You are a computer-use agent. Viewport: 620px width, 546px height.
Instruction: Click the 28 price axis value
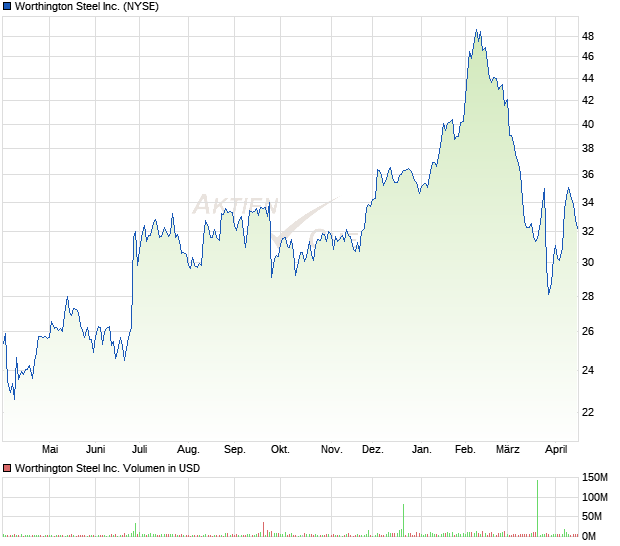(x=588, y=297)
